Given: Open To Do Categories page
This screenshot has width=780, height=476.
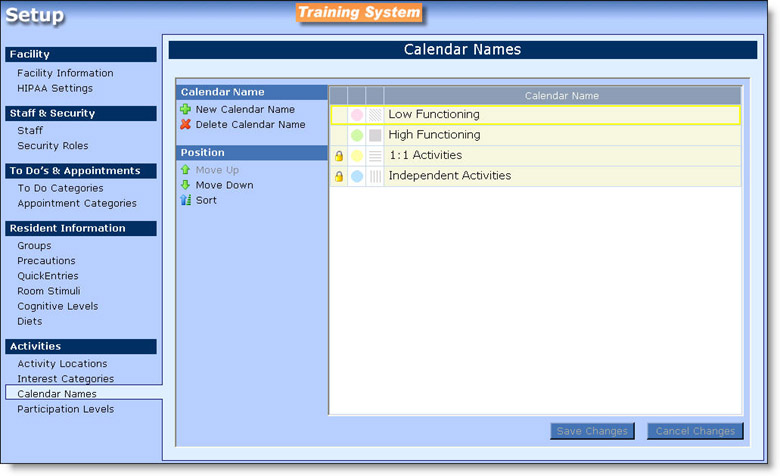Looking at the screenshot, I should point(60,188).
